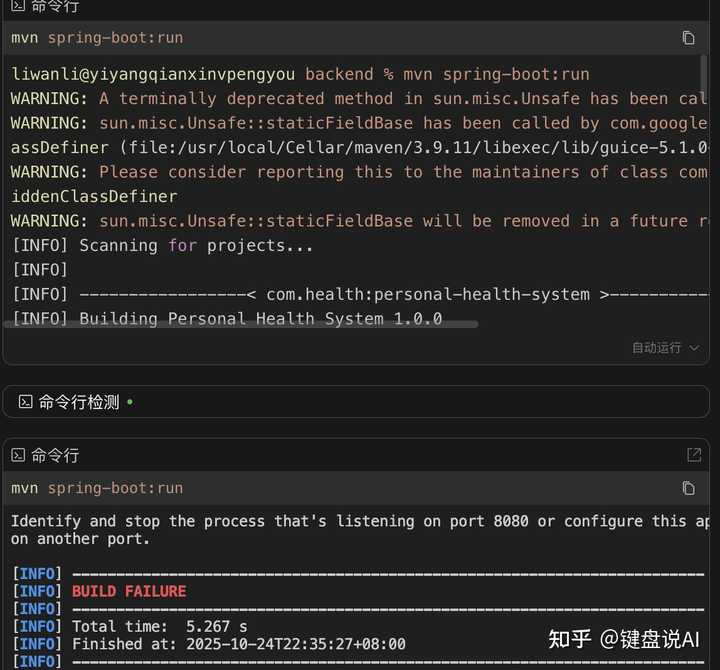Click the red BUILD FAILURE text
Screen dimensions: 720x670
click(x=129, y=591)
